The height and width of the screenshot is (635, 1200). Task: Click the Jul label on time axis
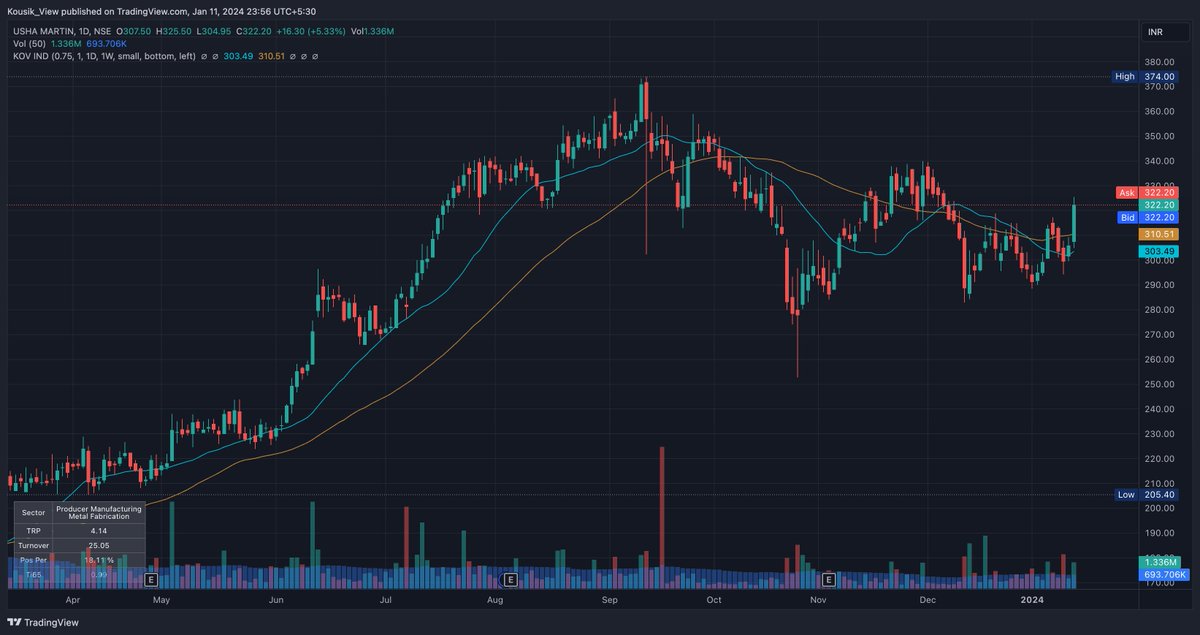(385, 601)
